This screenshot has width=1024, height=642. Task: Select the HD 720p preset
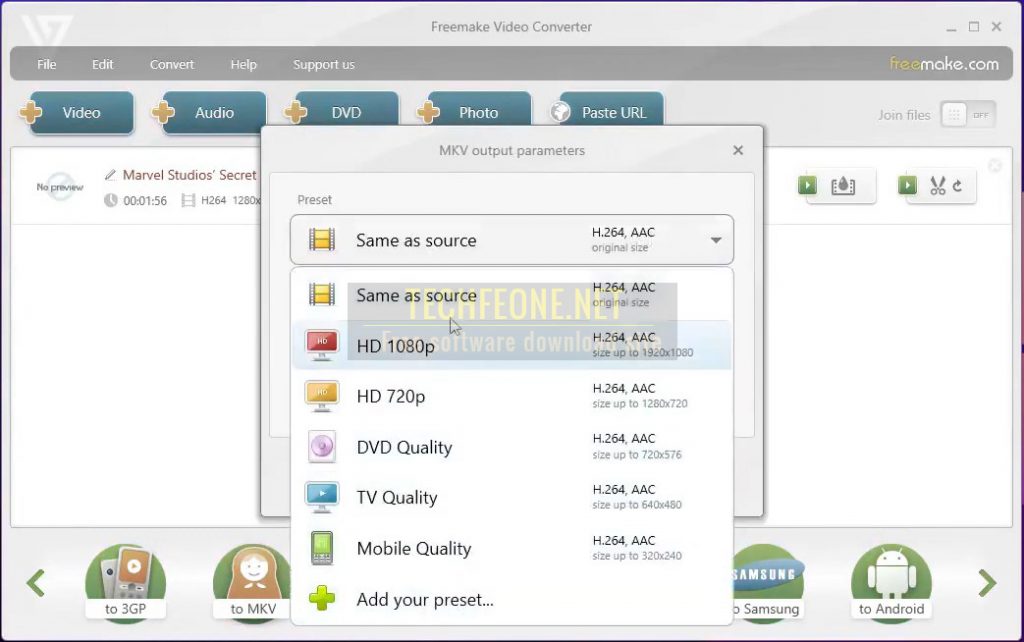pyautogui.click(x=512, y=396)
